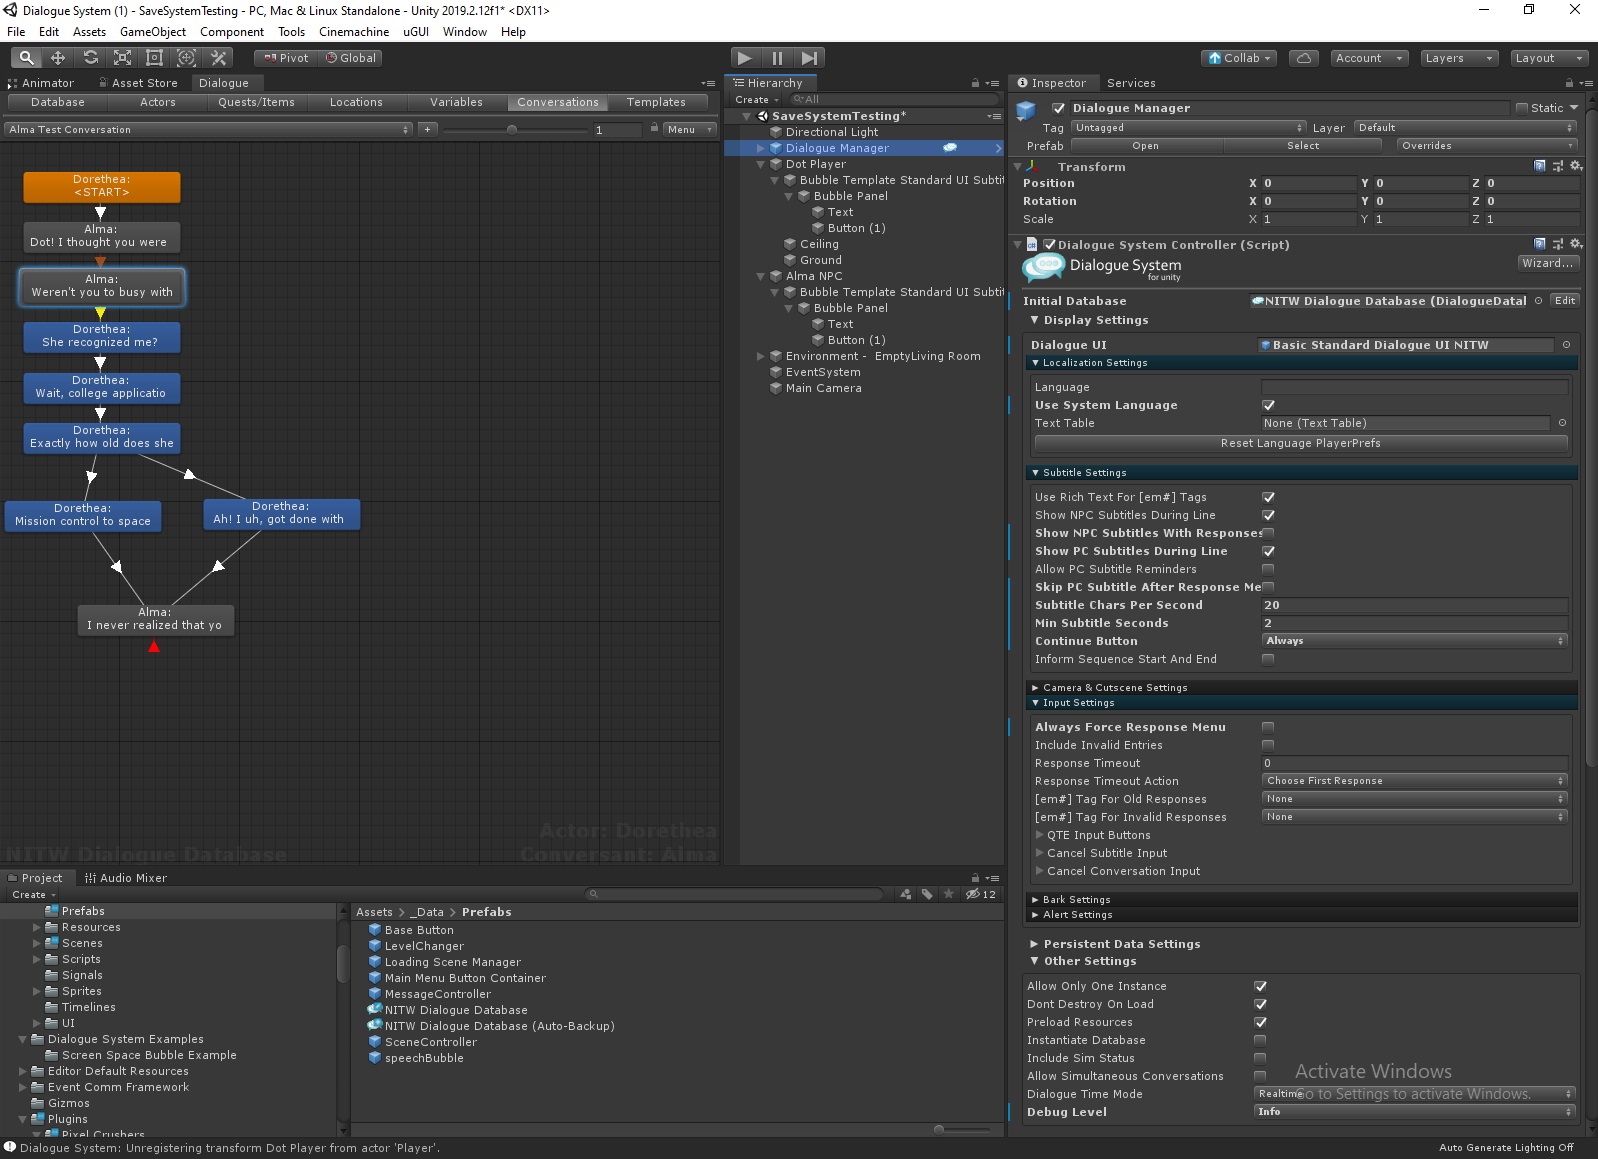
Task: Open the Tag Untagged dropdown
Action: click(1189, 128)
